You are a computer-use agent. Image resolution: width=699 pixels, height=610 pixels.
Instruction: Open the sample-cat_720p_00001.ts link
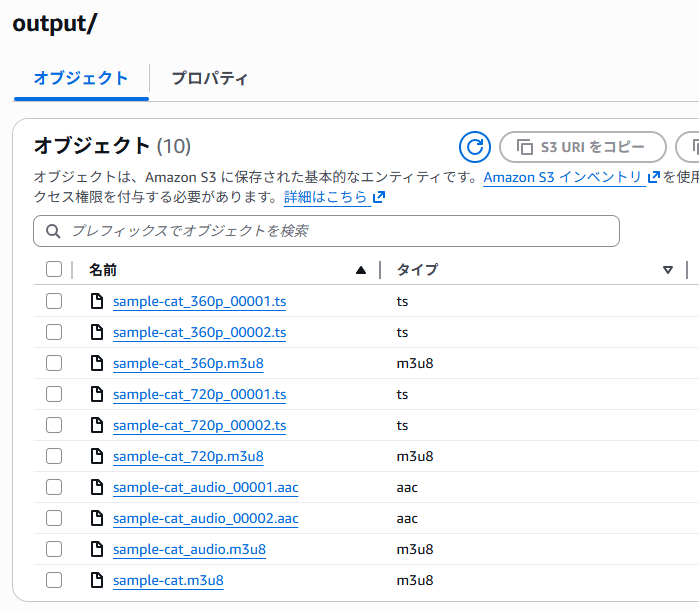[x=199, y=394]
